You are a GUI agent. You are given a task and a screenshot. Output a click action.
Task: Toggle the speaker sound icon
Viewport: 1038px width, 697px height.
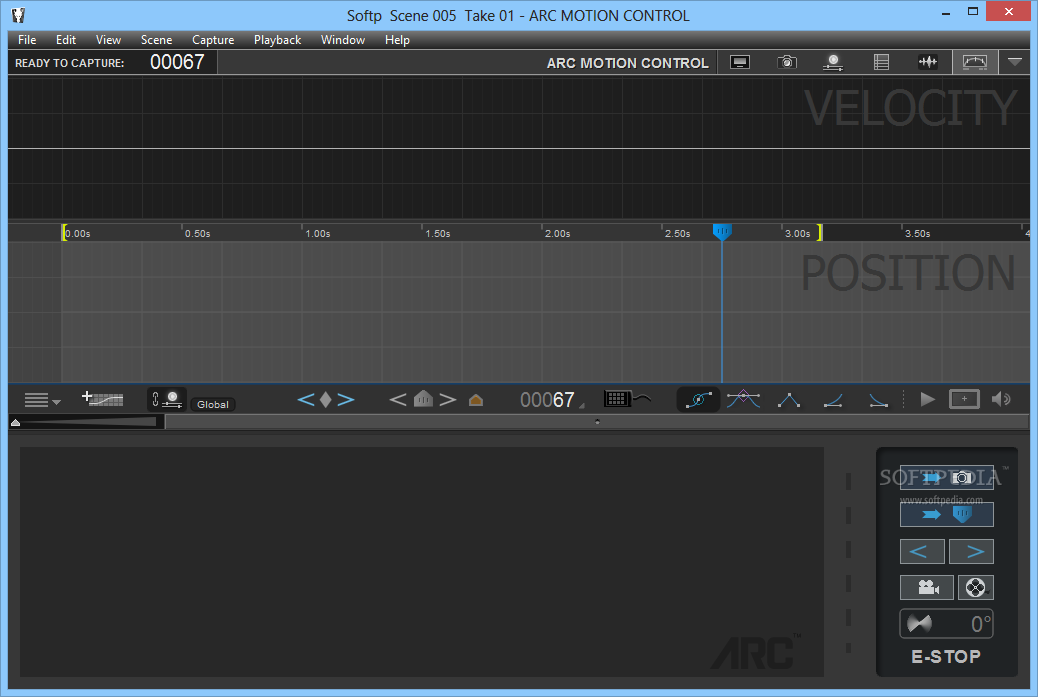click(1001, 399)
